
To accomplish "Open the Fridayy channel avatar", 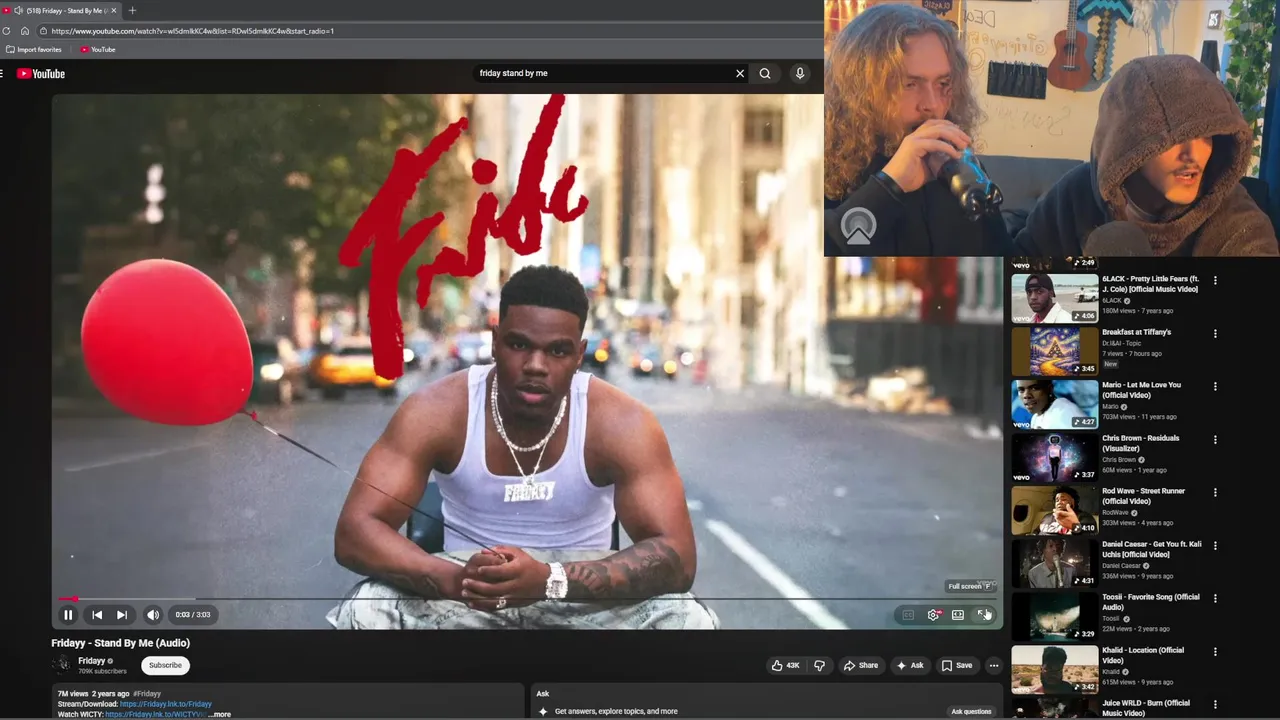I will pos(62,665).
